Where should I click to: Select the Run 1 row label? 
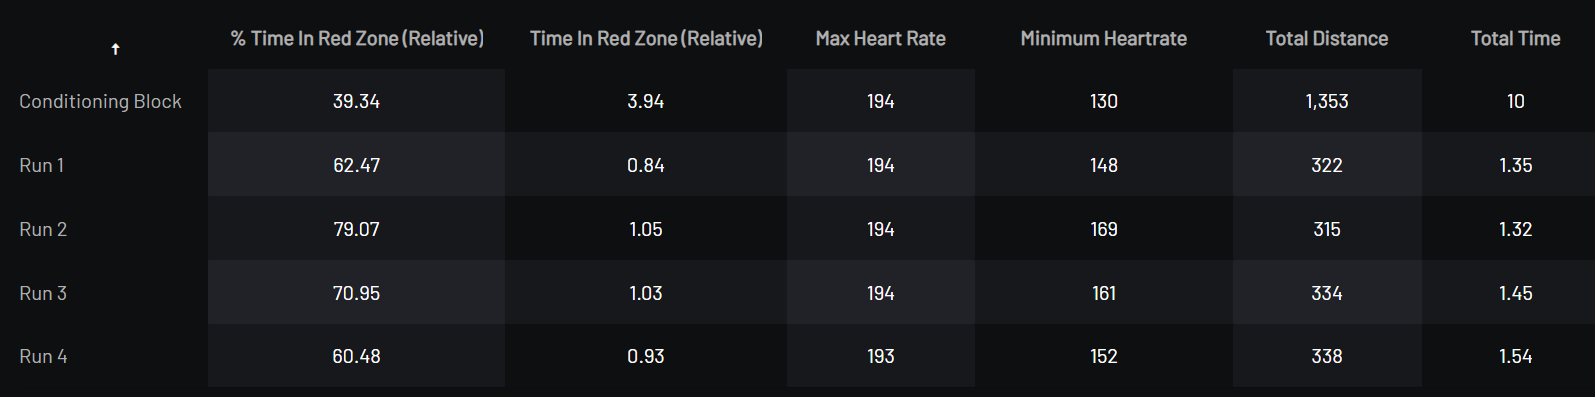click(42, 165)
